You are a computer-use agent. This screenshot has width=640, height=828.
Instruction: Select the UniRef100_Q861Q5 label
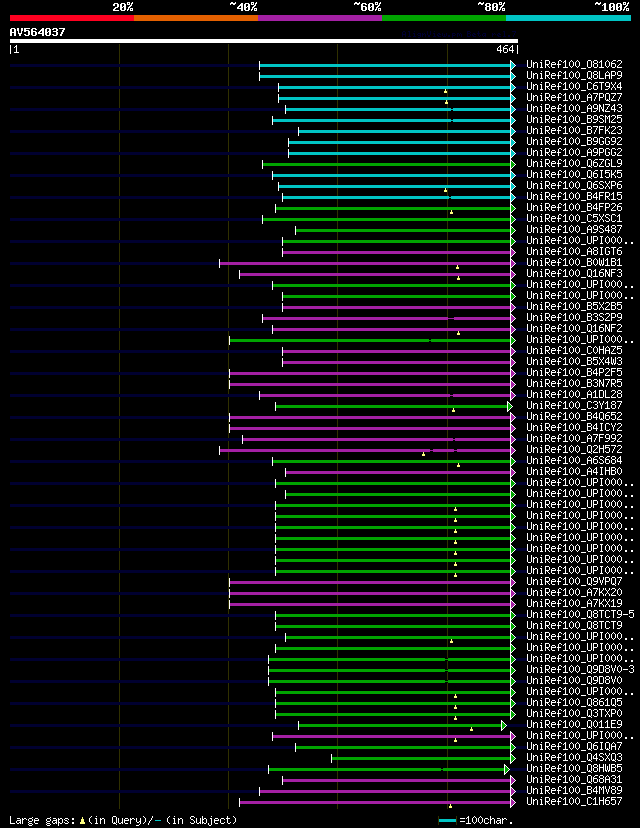[x=574, y=702]
